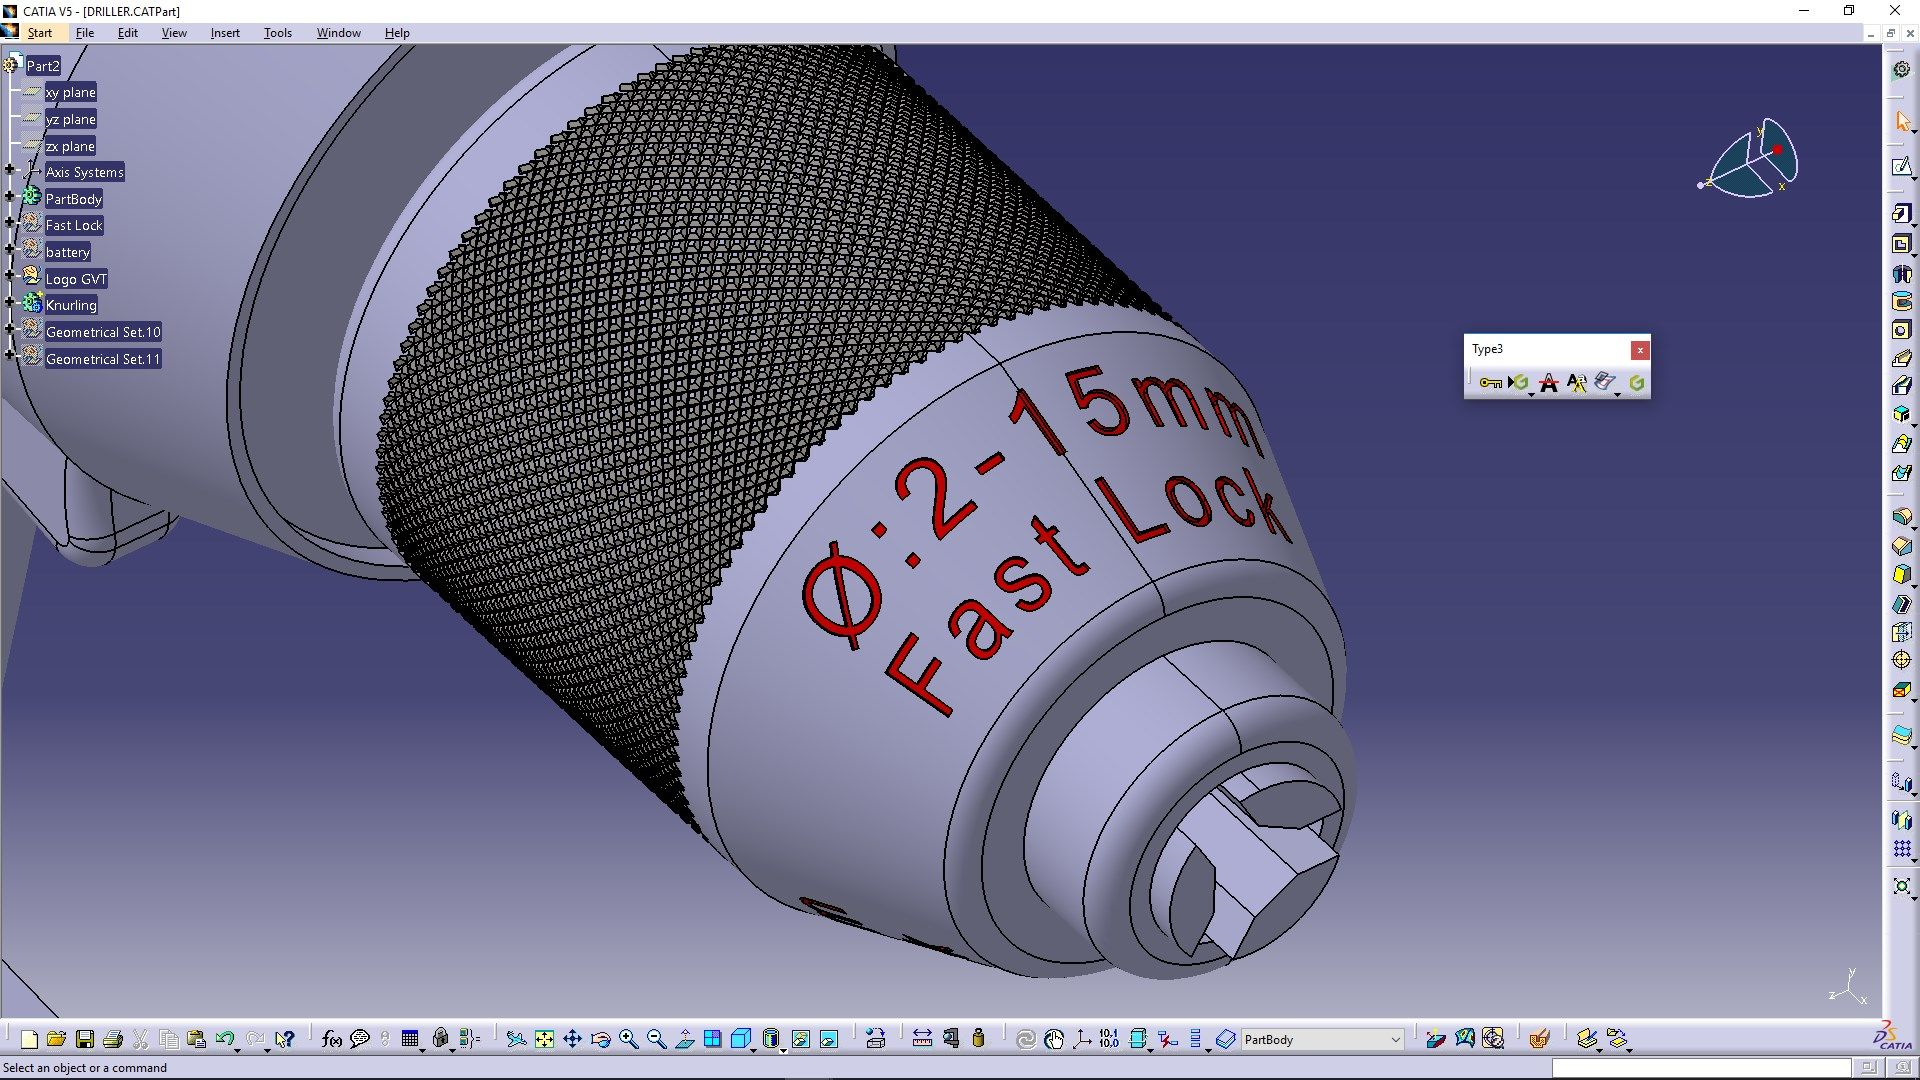Toggle Swap visible space icon
This screenshot has width=1920, height=1080.
pos(829,1040)
